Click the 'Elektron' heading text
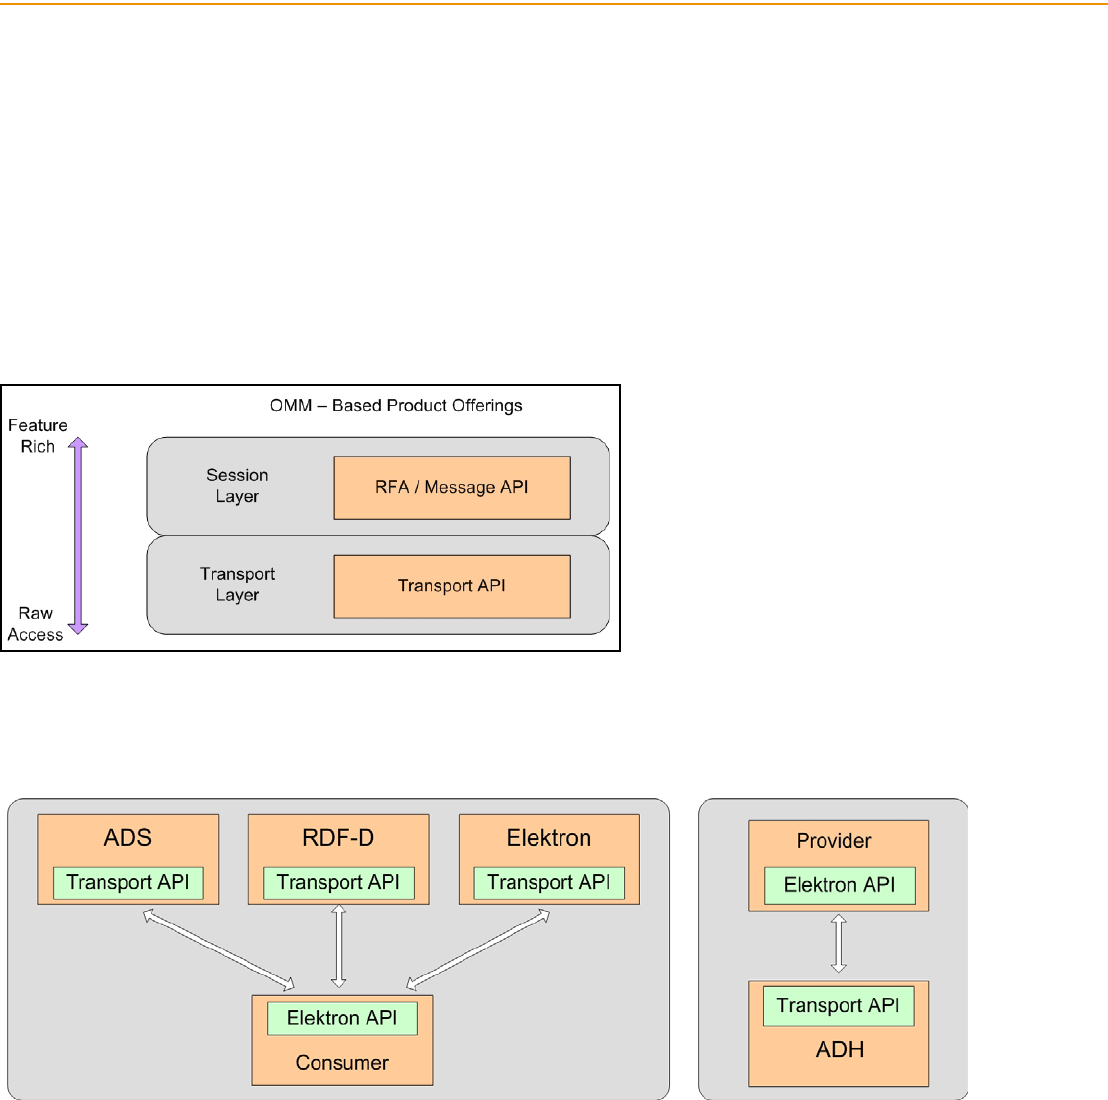Image resolution: width=1108 pixels, height=1100 pixels. pyautogui.click(x=548, y=838)
